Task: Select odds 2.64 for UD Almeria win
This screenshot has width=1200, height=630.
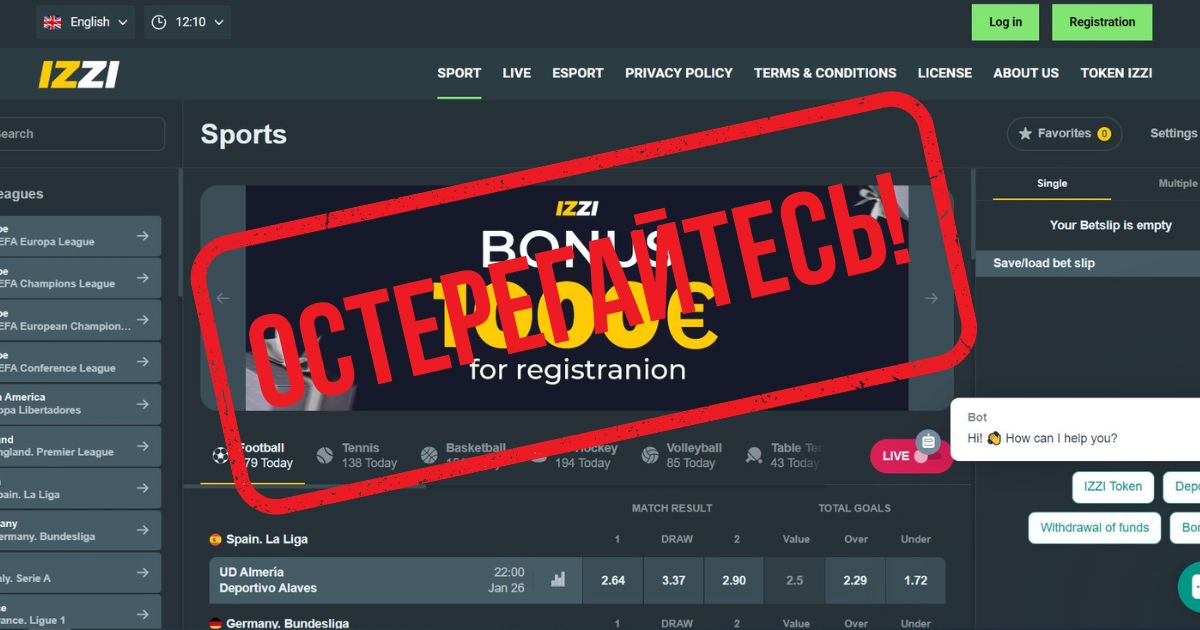Action: [x=613, y=580]
